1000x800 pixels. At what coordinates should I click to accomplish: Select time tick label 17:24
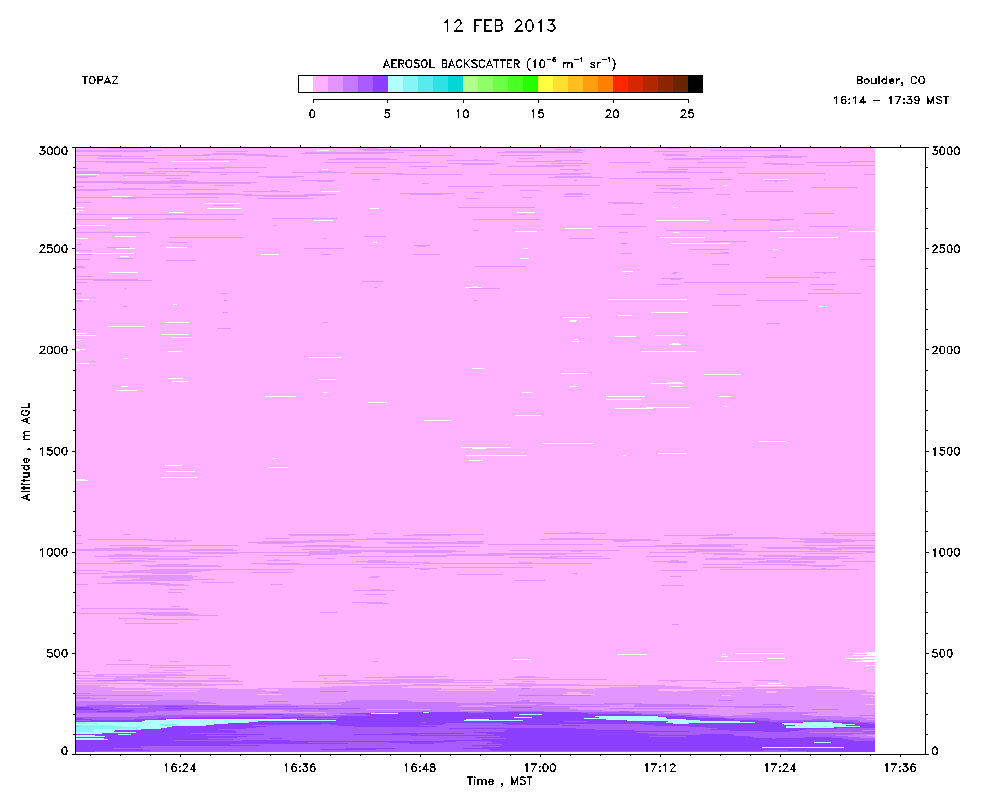(x=780, y=768)
